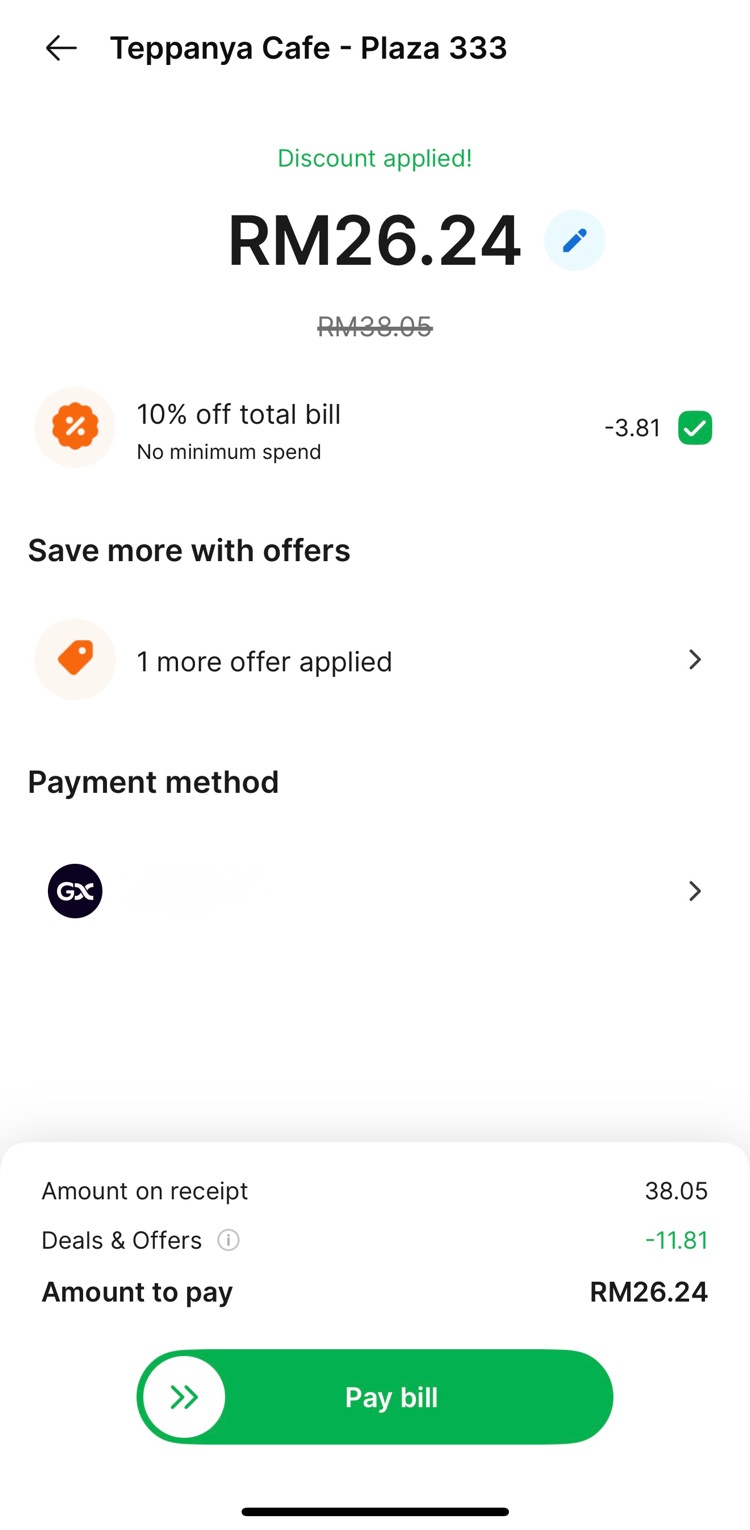Open Deals & Offers info tooltip icon

click(229, 1241)
